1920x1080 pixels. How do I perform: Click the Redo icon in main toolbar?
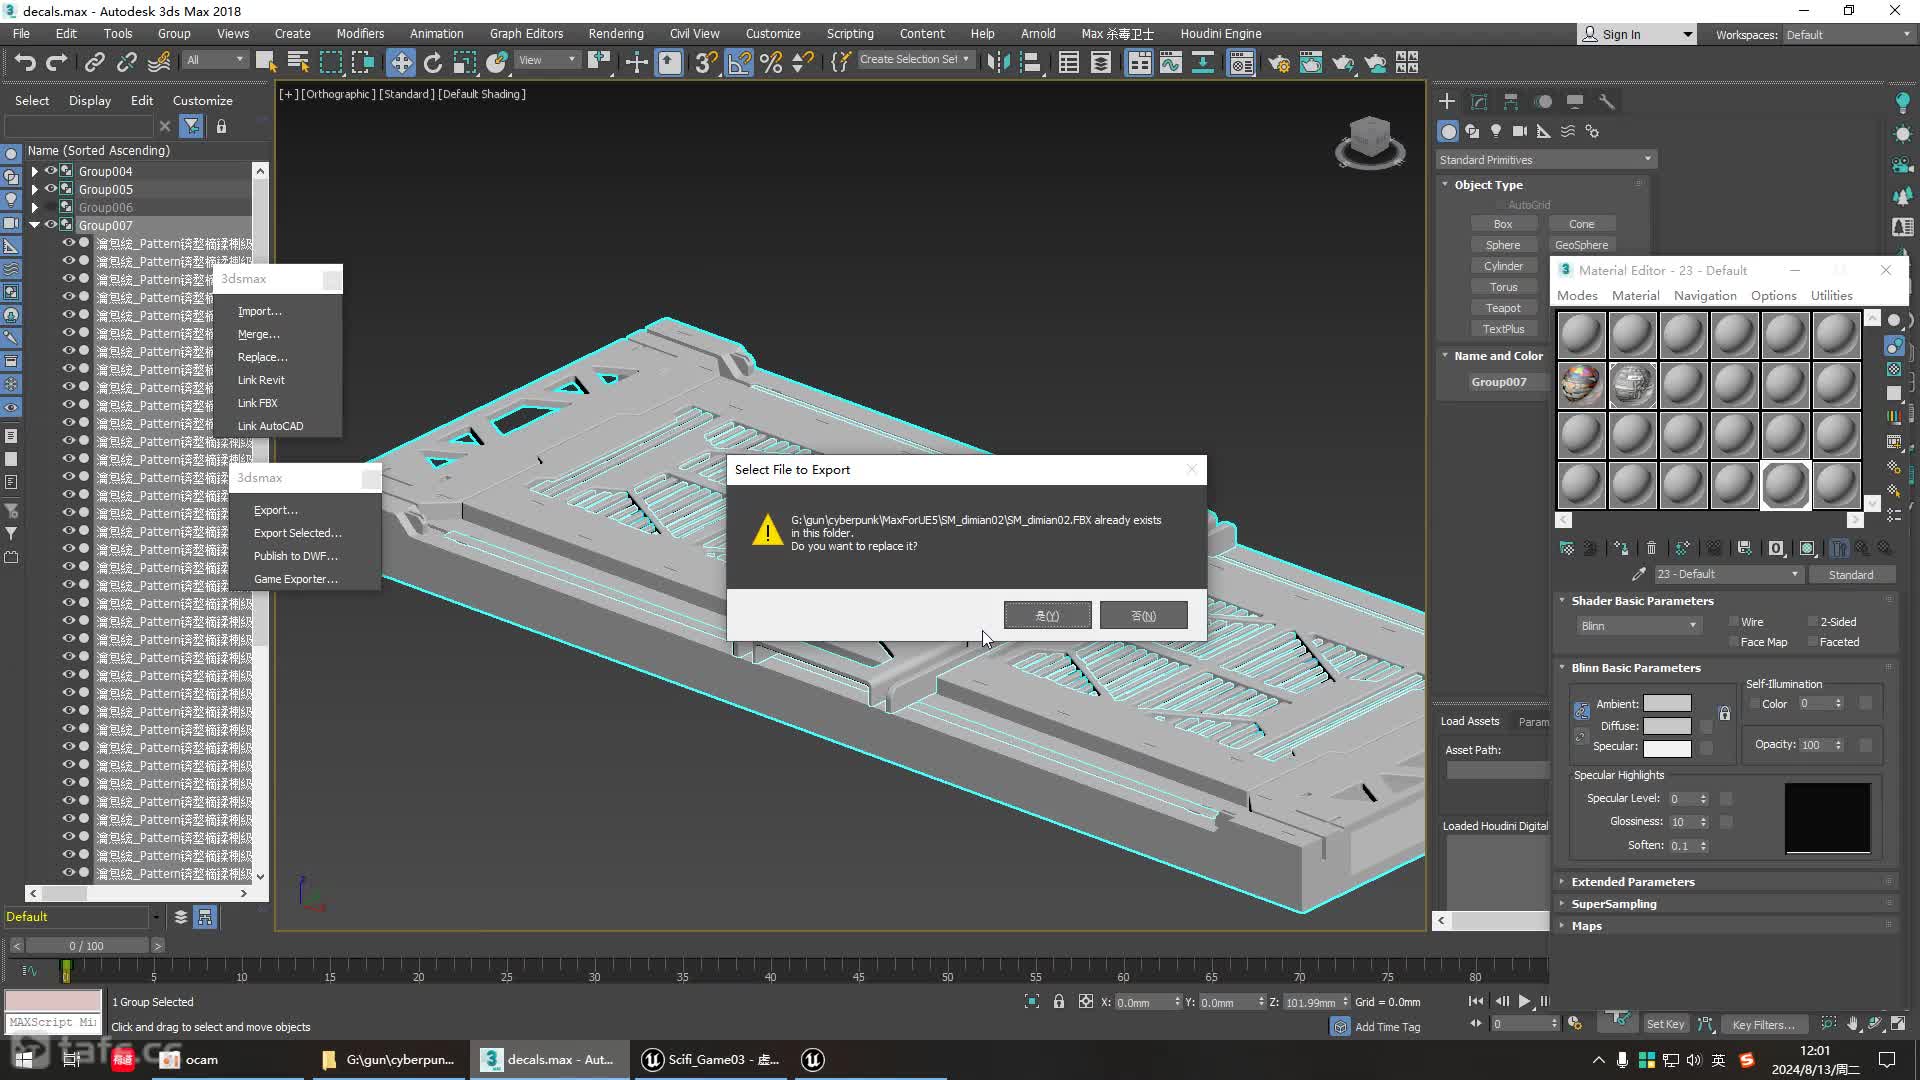(57, 63)
